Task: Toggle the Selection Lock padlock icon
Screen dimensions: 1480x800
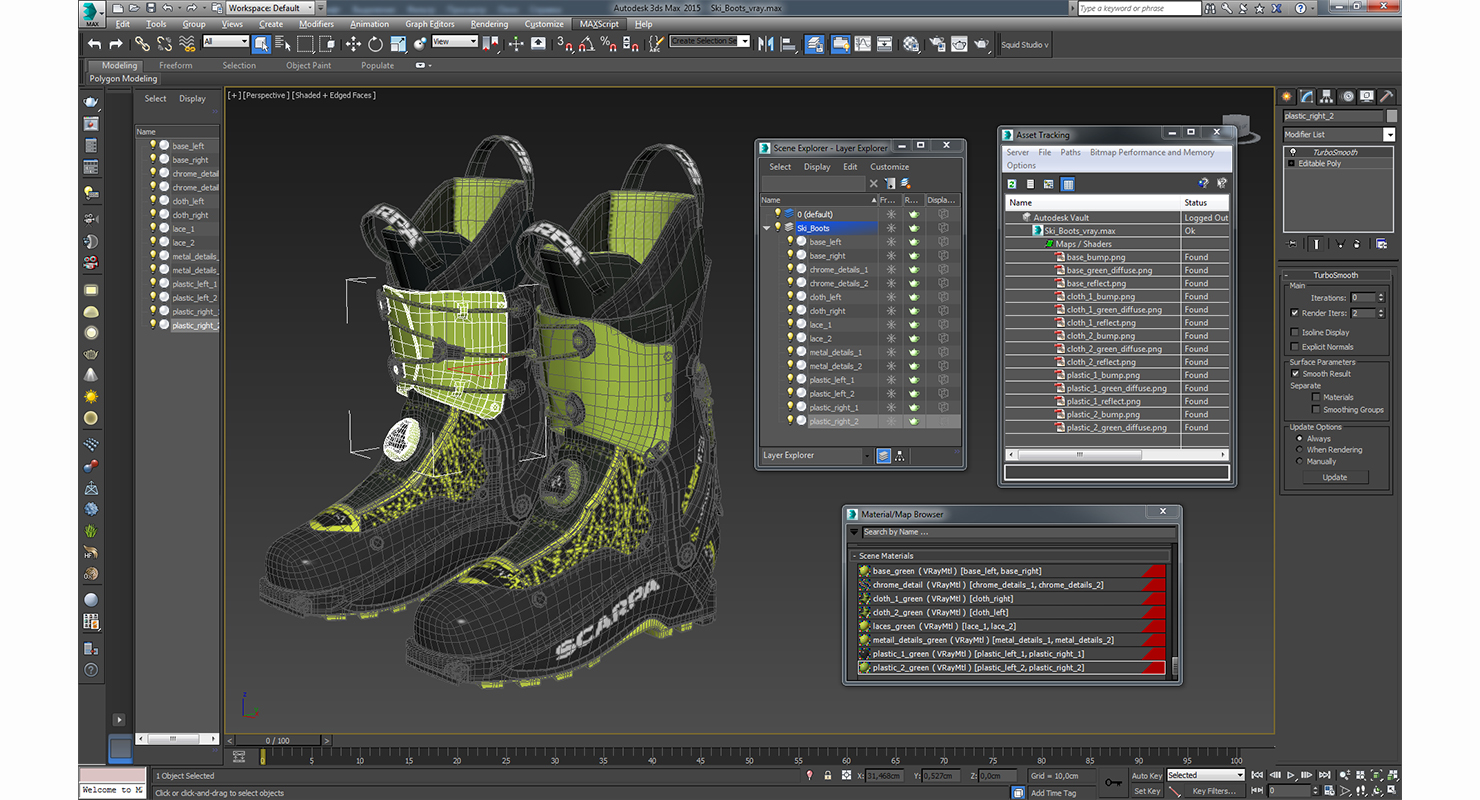Action: [x=828, y=775]
